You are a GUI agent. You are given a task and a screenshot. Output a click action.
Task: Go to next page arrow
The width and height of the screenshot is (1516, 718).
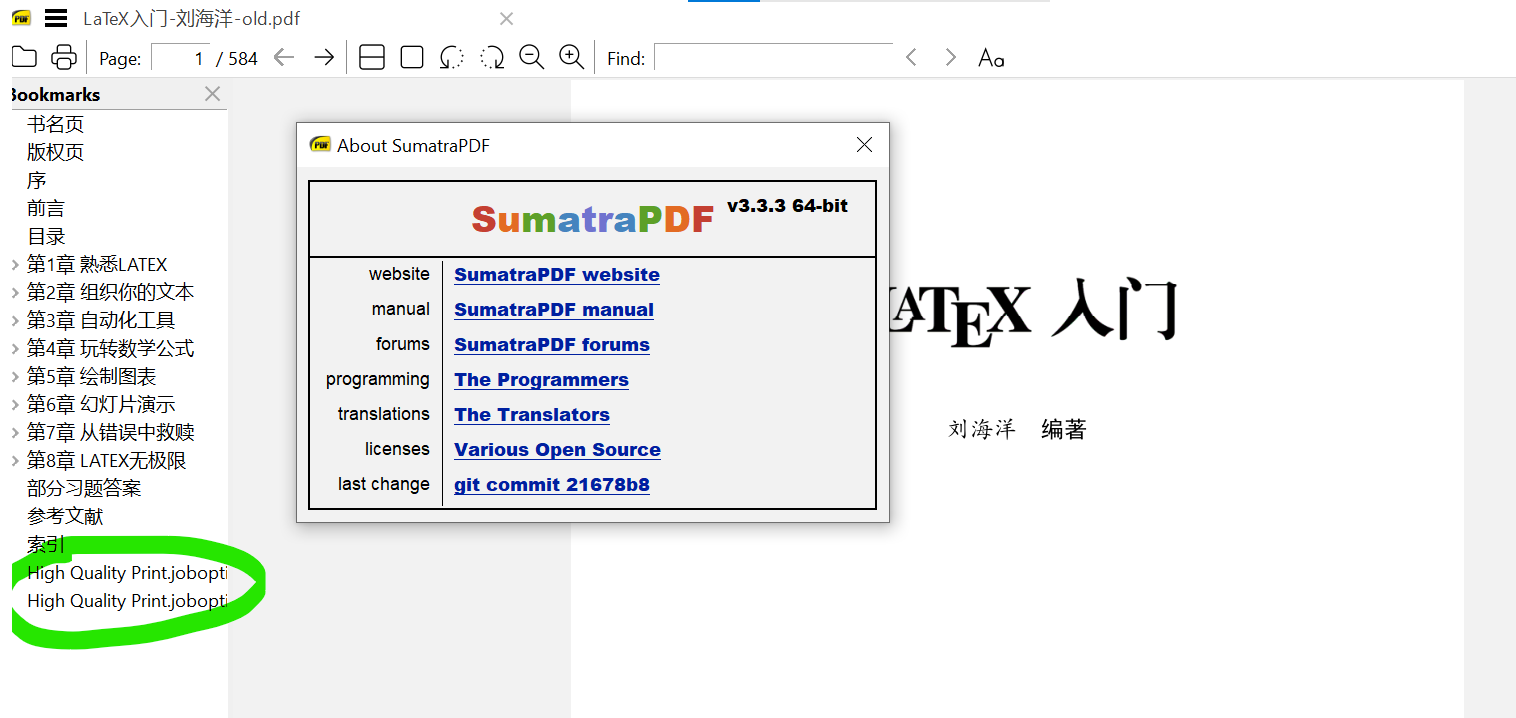tap(324, 57)
